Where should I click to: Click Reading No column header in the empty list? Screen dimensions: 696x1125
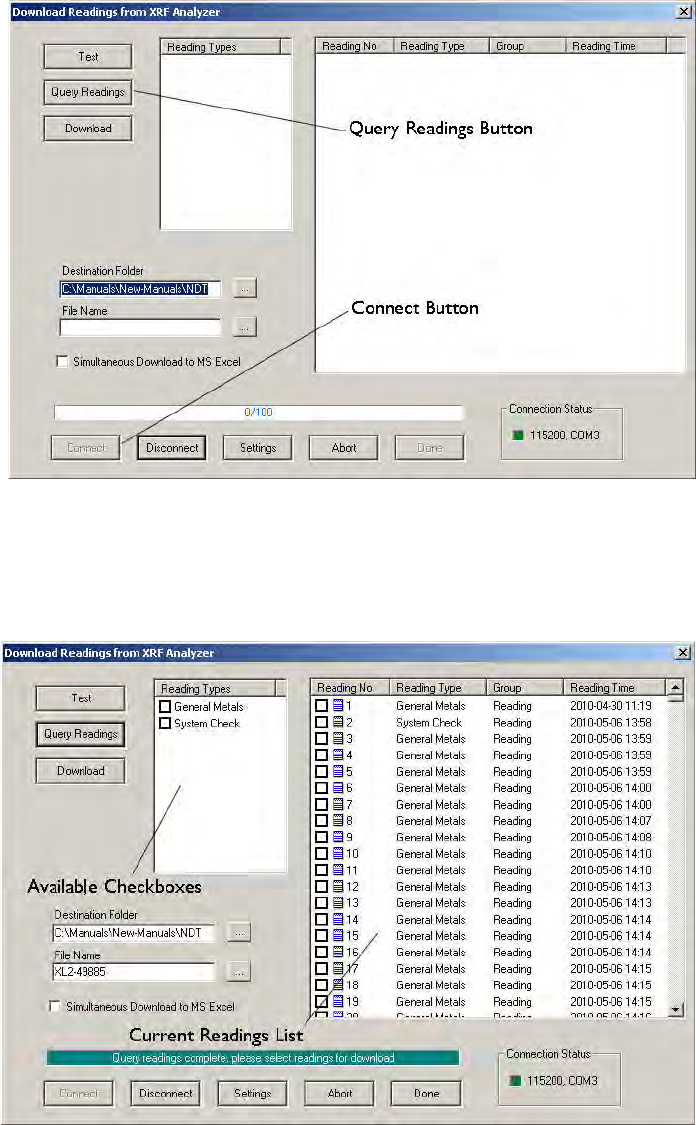pyautogui.click(x=354, y=46)
